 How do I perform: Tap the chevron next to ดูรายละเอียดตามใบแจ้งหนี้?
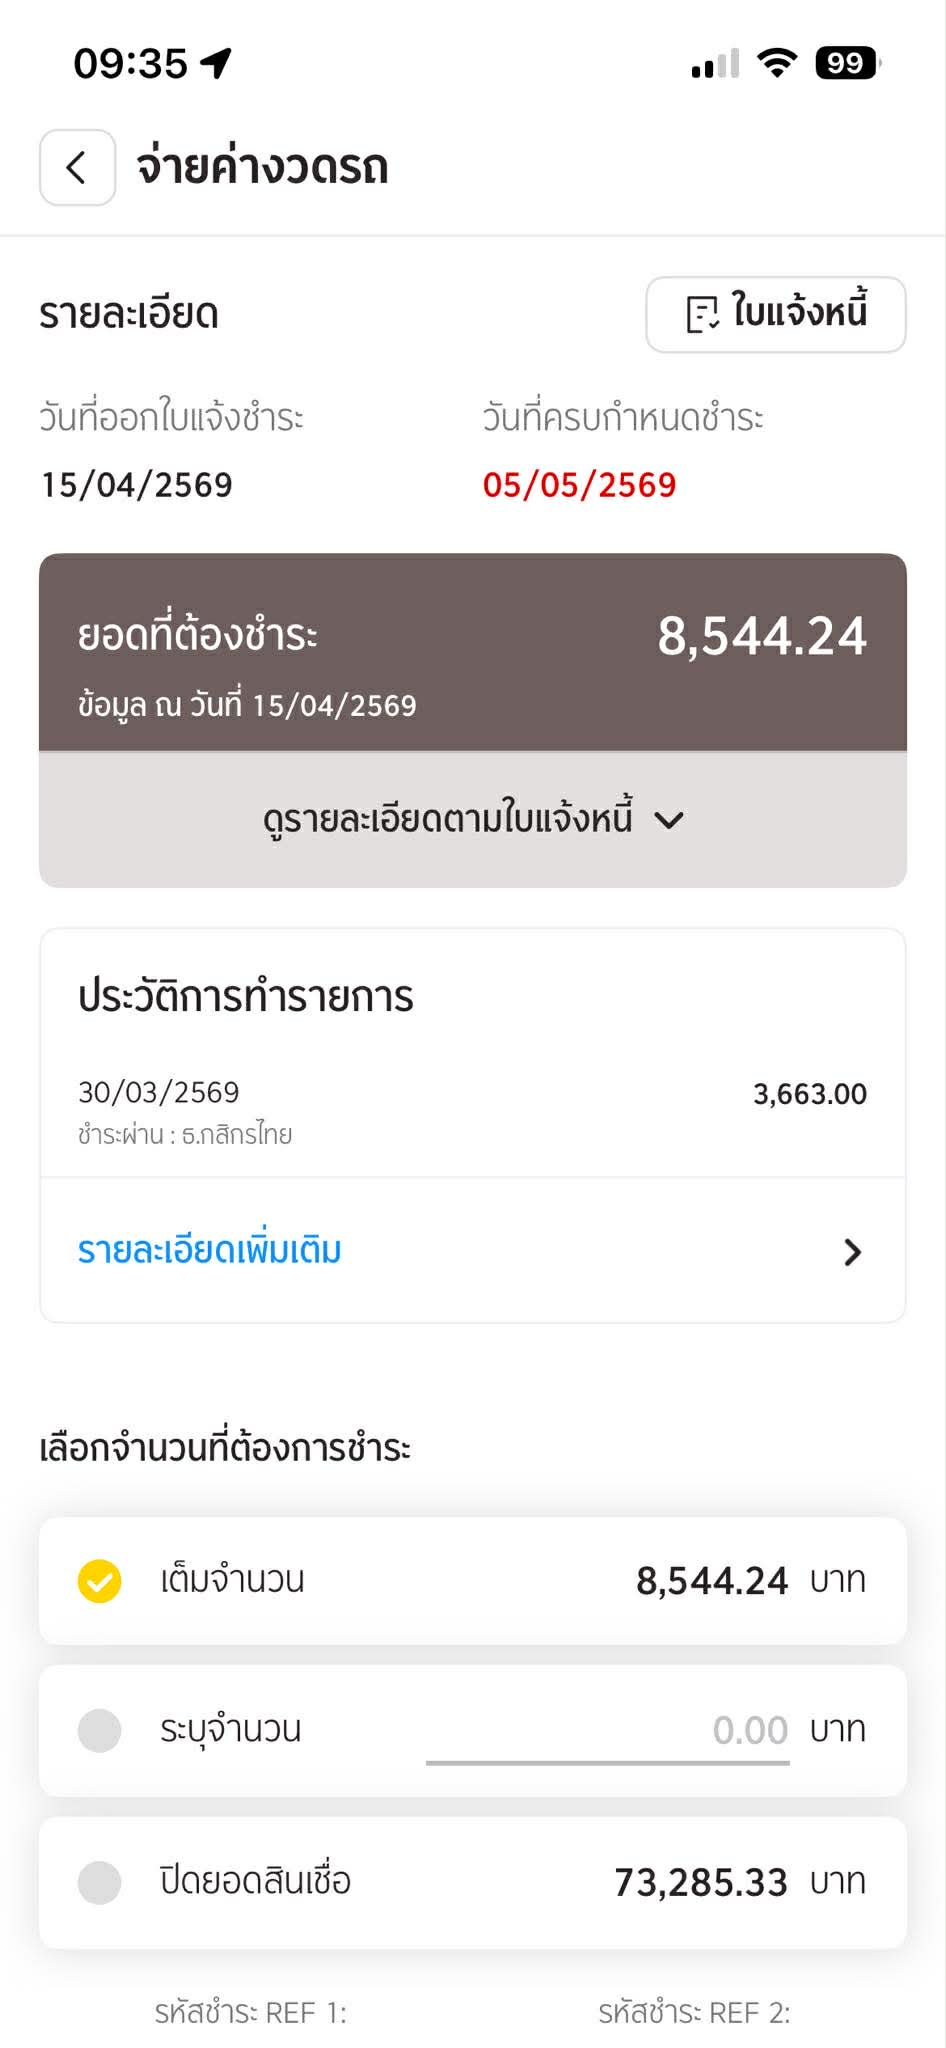668,820
